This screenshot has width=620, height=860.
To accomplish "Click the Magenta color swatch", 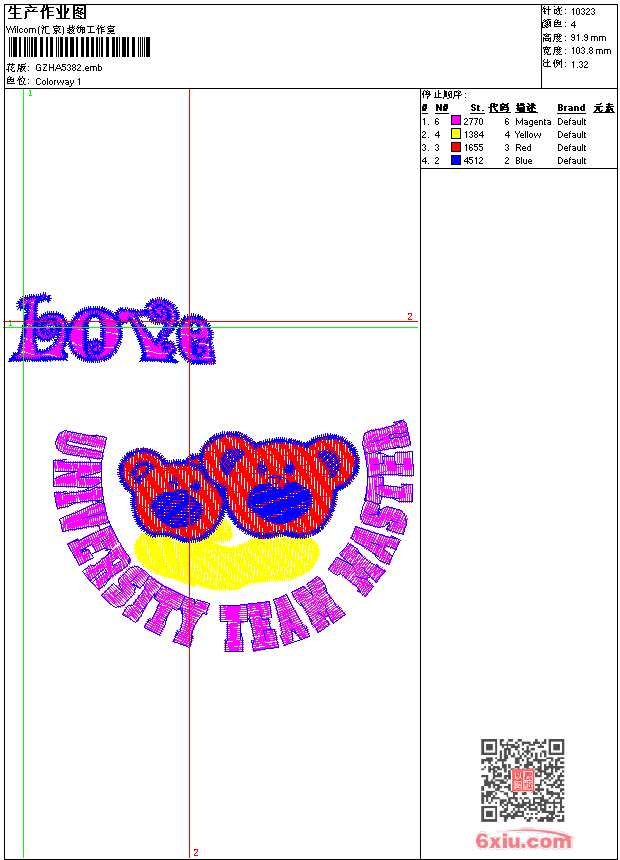I will point(456,121).
